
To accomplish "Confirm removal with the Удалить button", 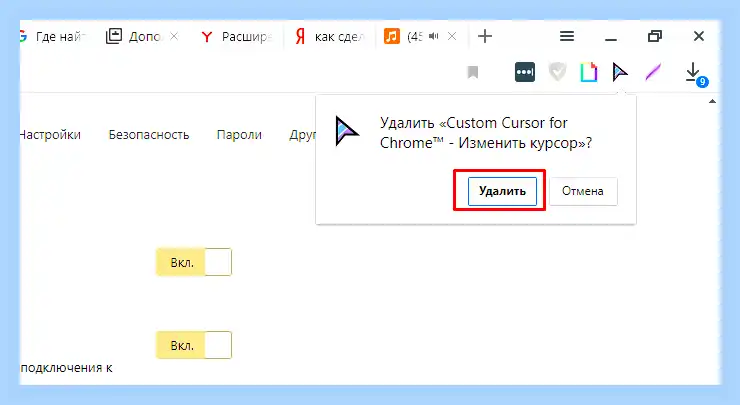I will tap(502, 191).
